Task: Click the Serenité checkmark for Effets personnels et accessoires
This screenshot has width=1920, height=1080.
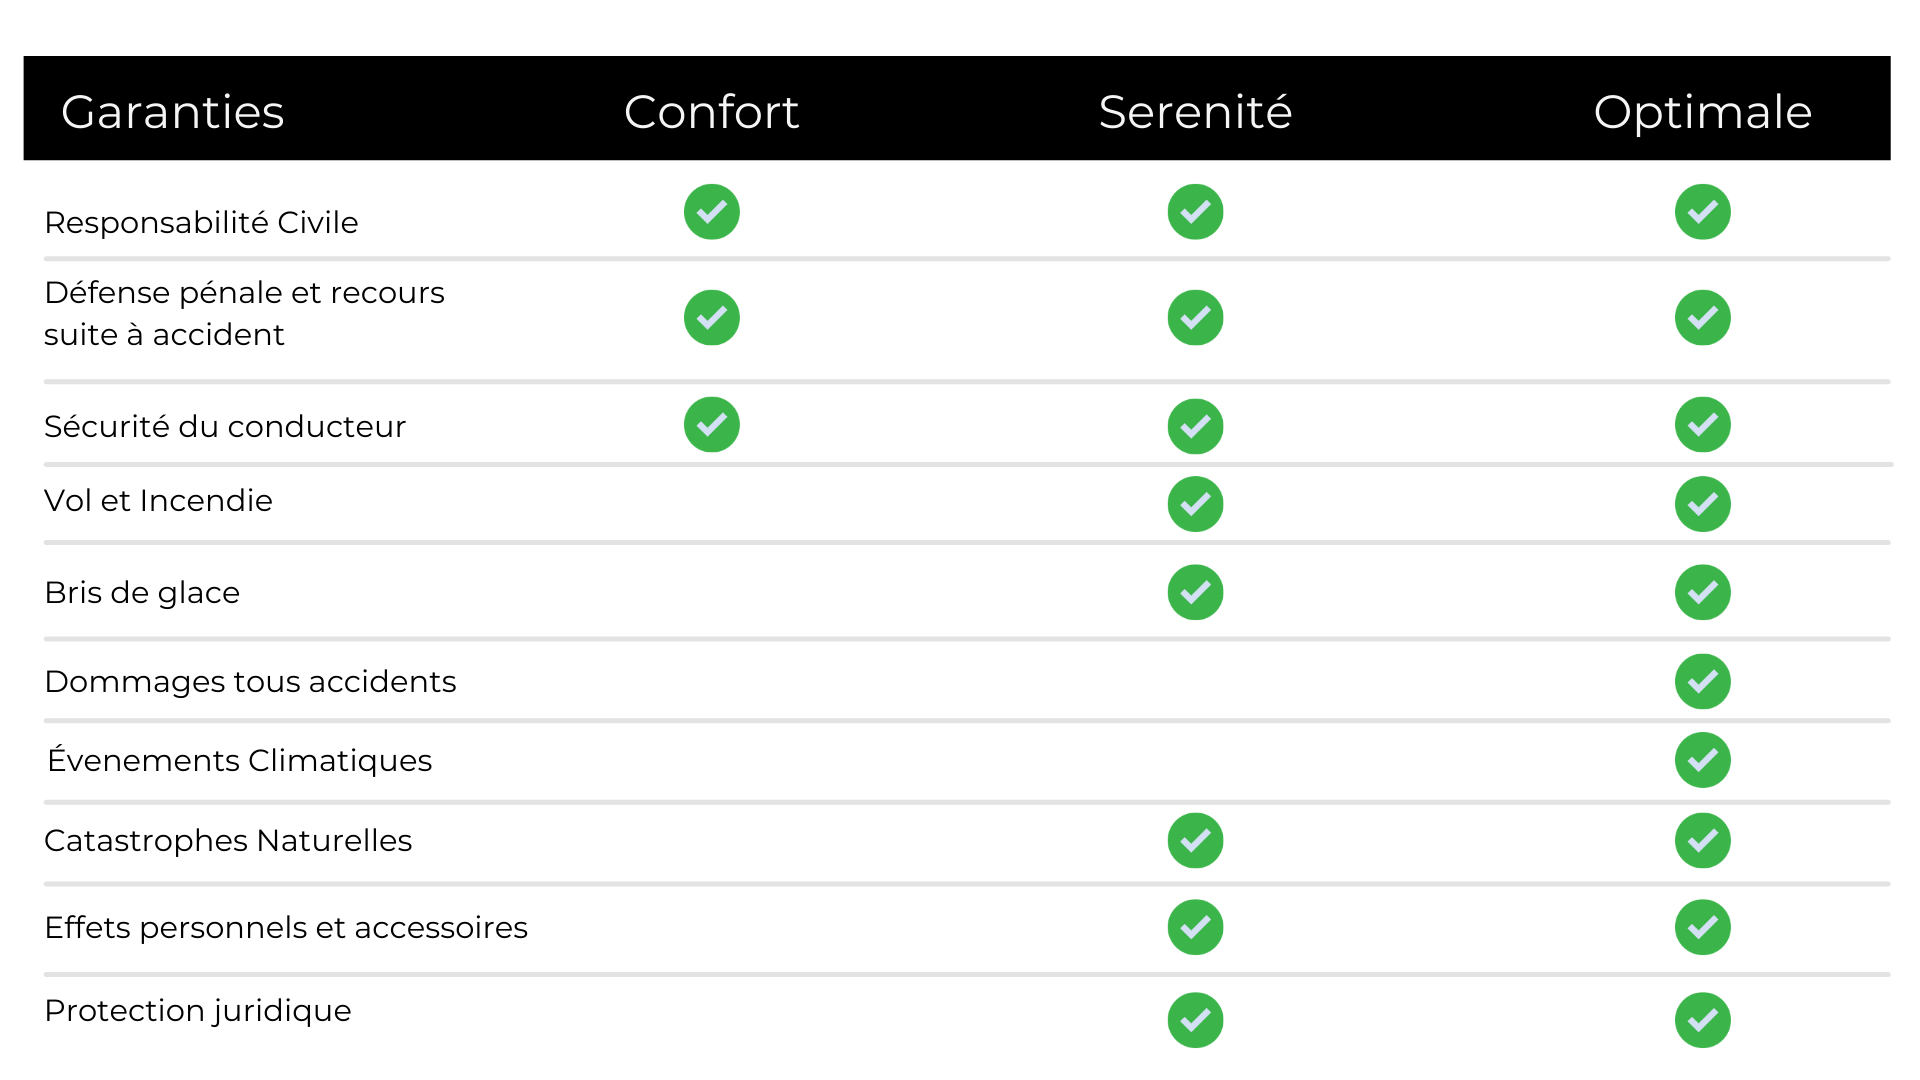Action: (x=1195, y=928)
